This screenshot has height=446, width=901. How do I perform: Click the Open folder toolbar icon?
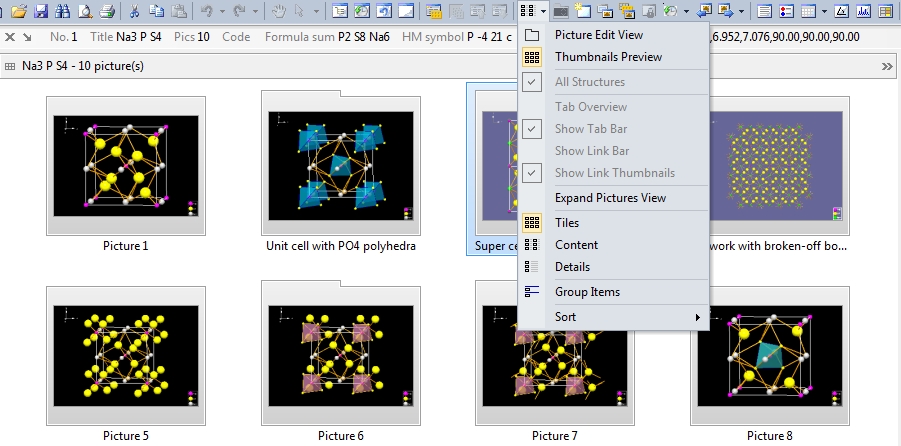coord(18,11)
